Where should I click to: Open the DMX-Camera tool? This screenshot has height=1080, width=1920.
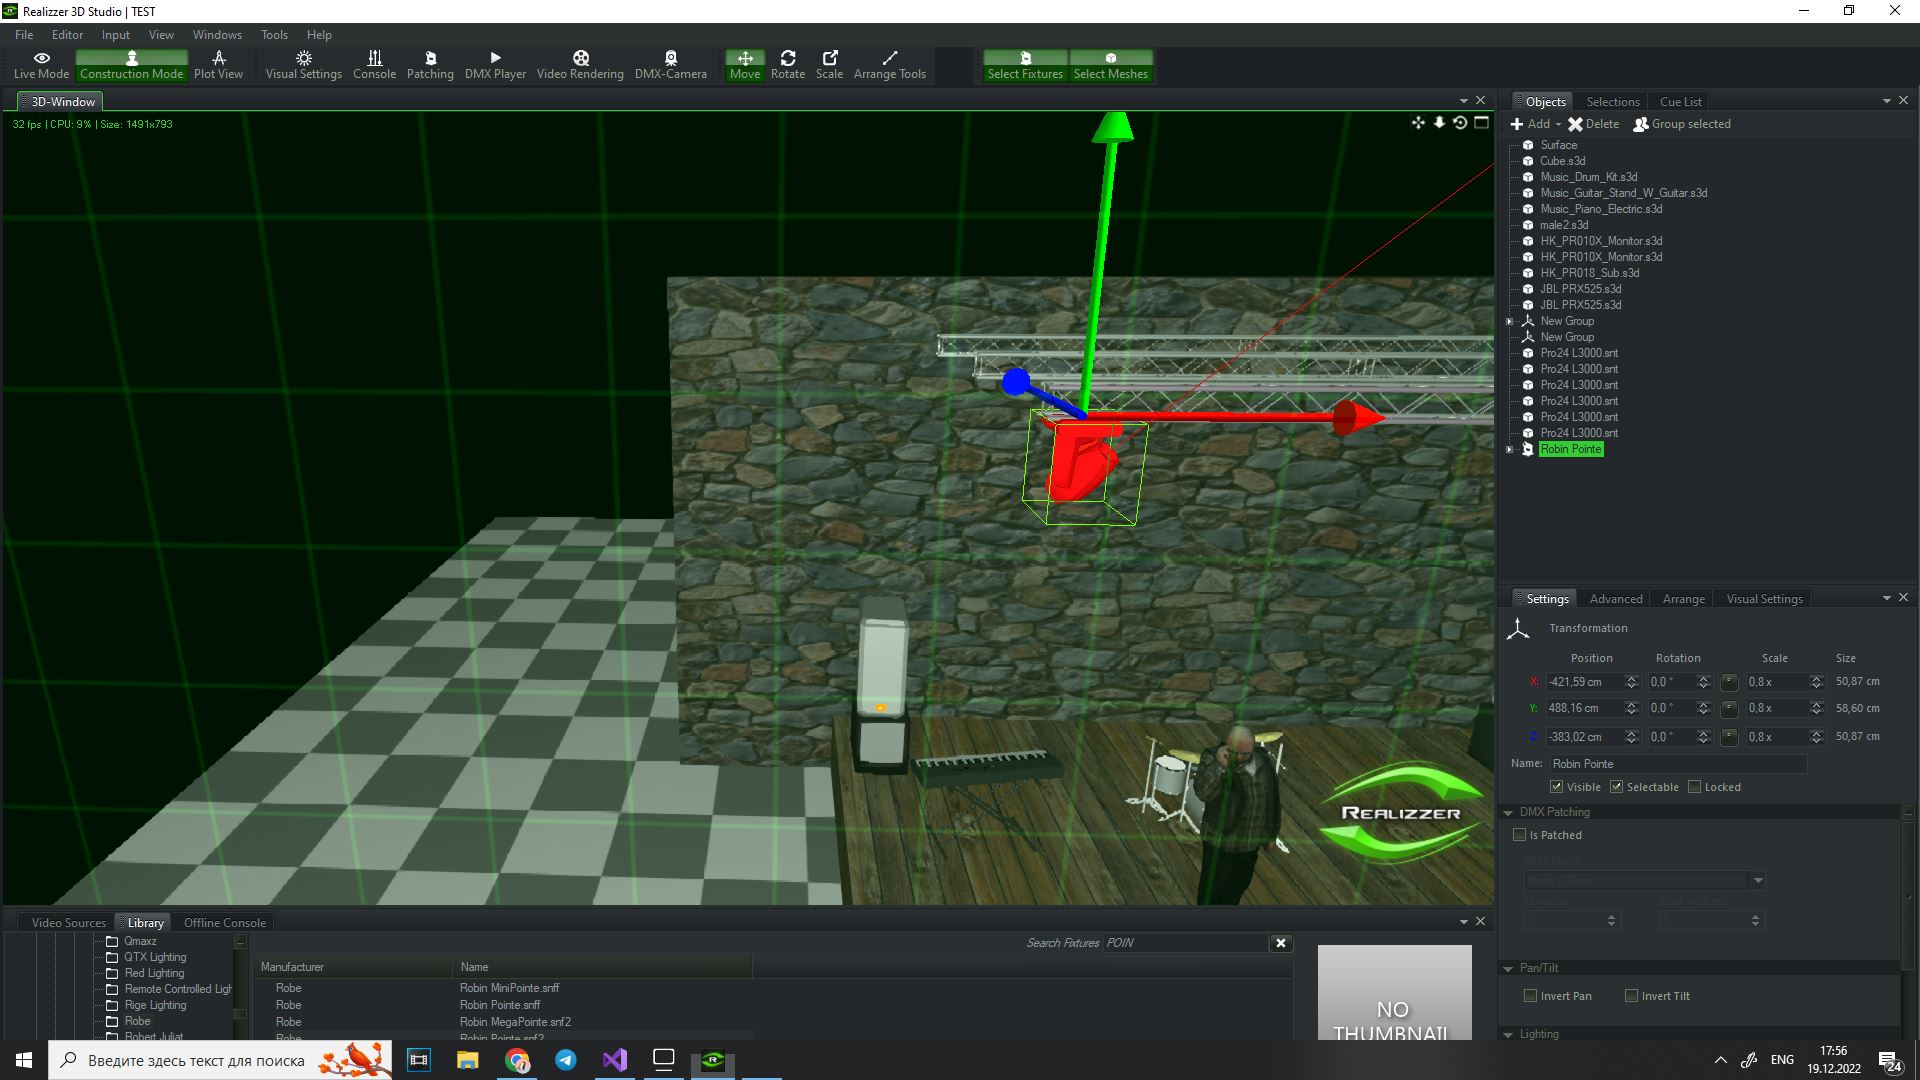click(670, 65)
